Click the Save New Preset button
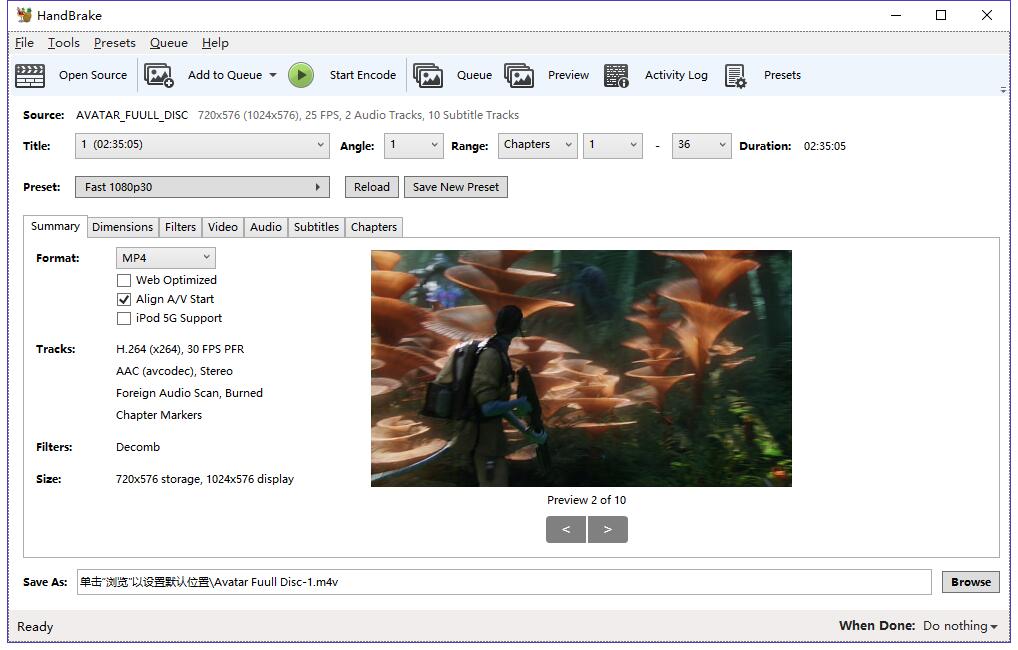This screenshot has height=650, width=1018. (456, 187)
